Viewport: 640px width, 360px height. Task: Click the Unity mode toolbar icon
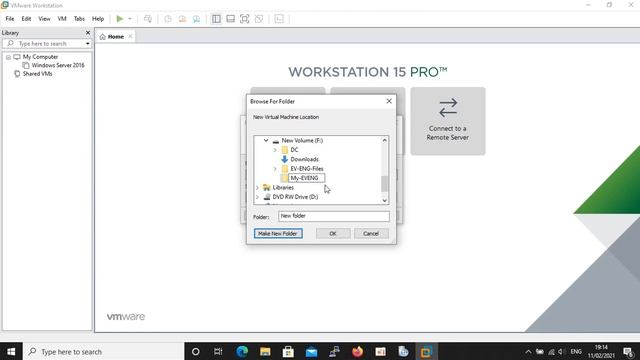pos(259,19)
